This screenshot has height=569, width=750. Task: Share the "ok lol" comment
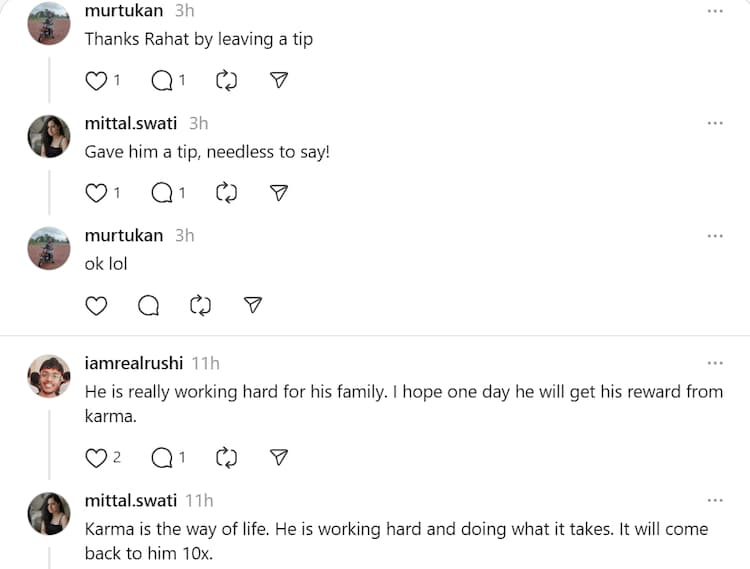[254, 306]
